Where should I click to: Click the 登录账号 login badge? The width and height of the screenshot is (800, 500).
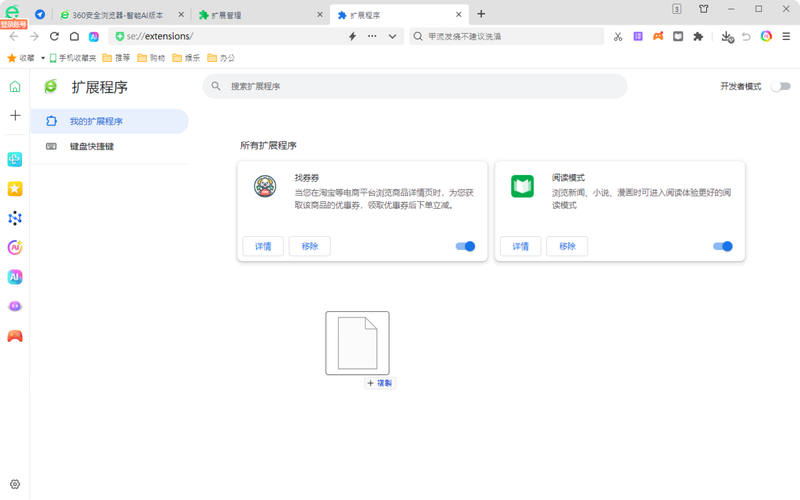13,24
